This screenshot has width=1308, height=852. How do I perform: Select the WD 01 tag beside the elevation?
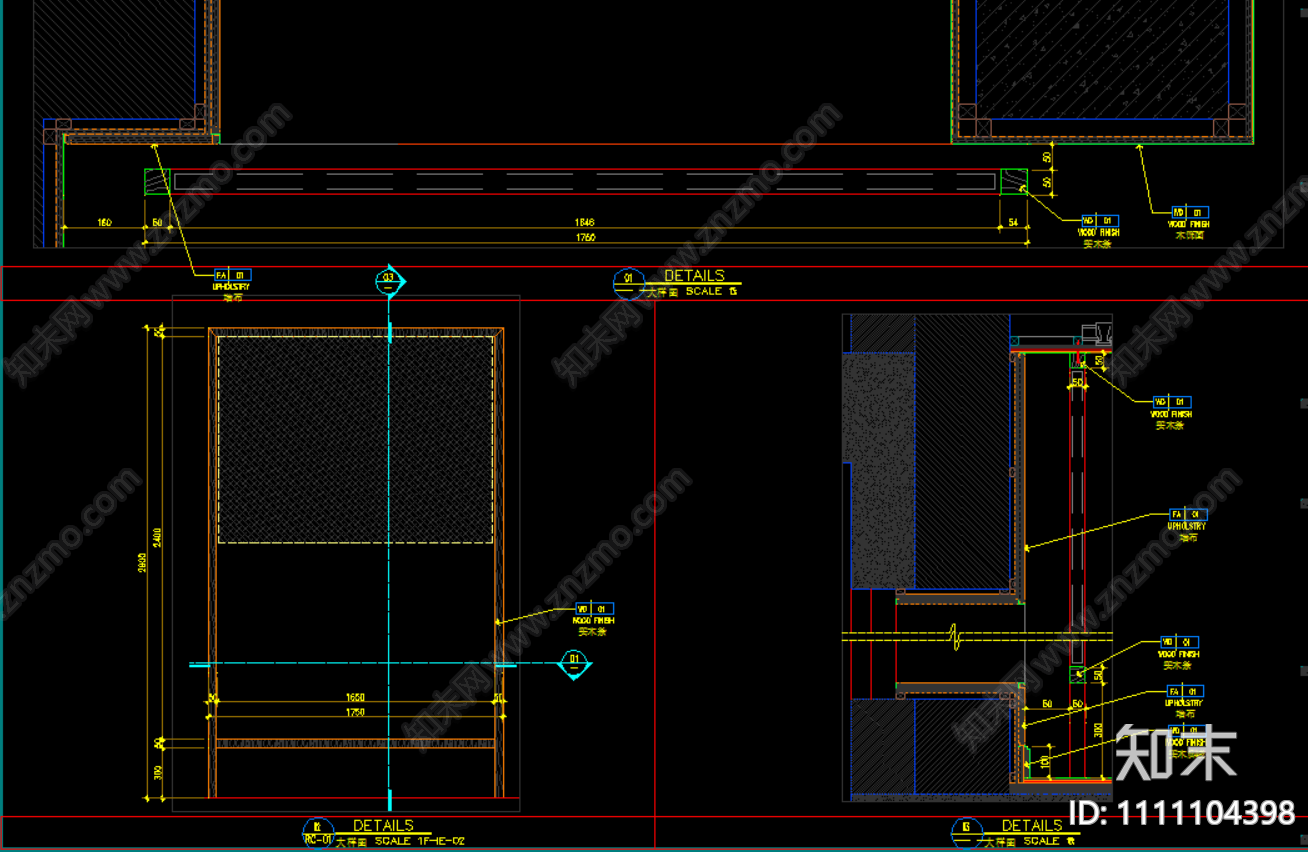pos(595,608)
